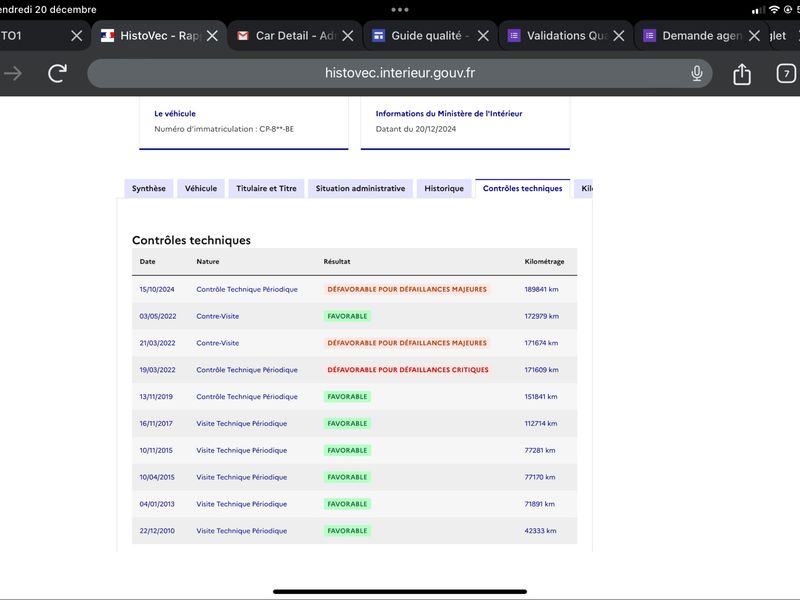Open the Synthèse tab
Viewport: 800px width, 600px height.
148,188
